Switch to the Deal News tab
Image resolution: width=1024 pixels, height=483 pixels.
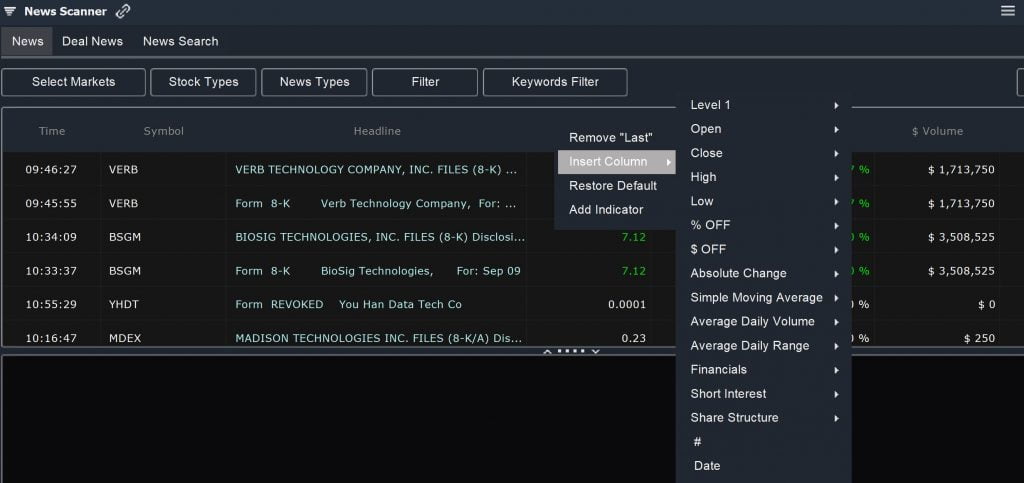click(x=92, y=41)
